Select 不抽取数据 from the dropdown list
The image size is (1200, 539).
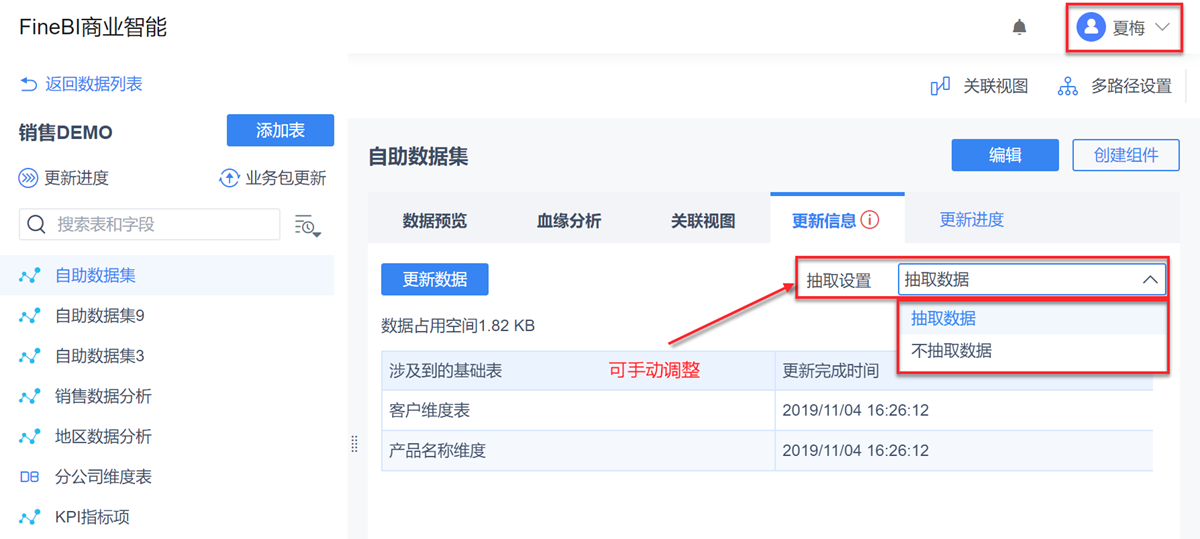[951, 351]
